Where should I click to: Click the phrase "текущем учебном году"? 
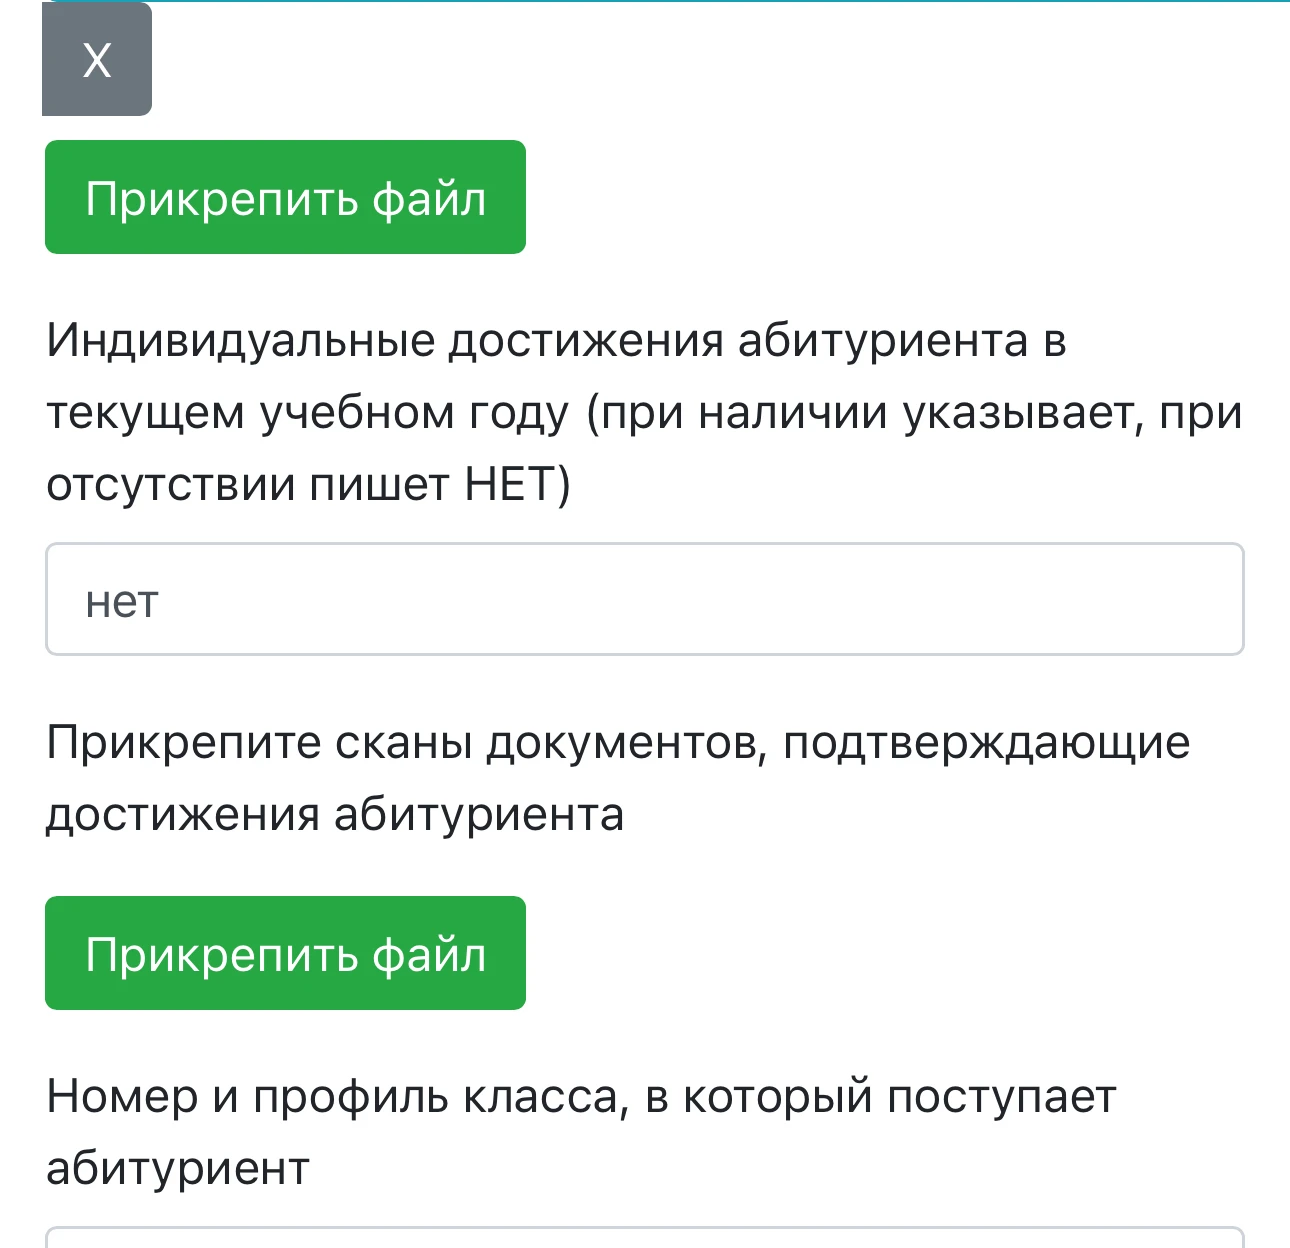(x=308, y=413)
